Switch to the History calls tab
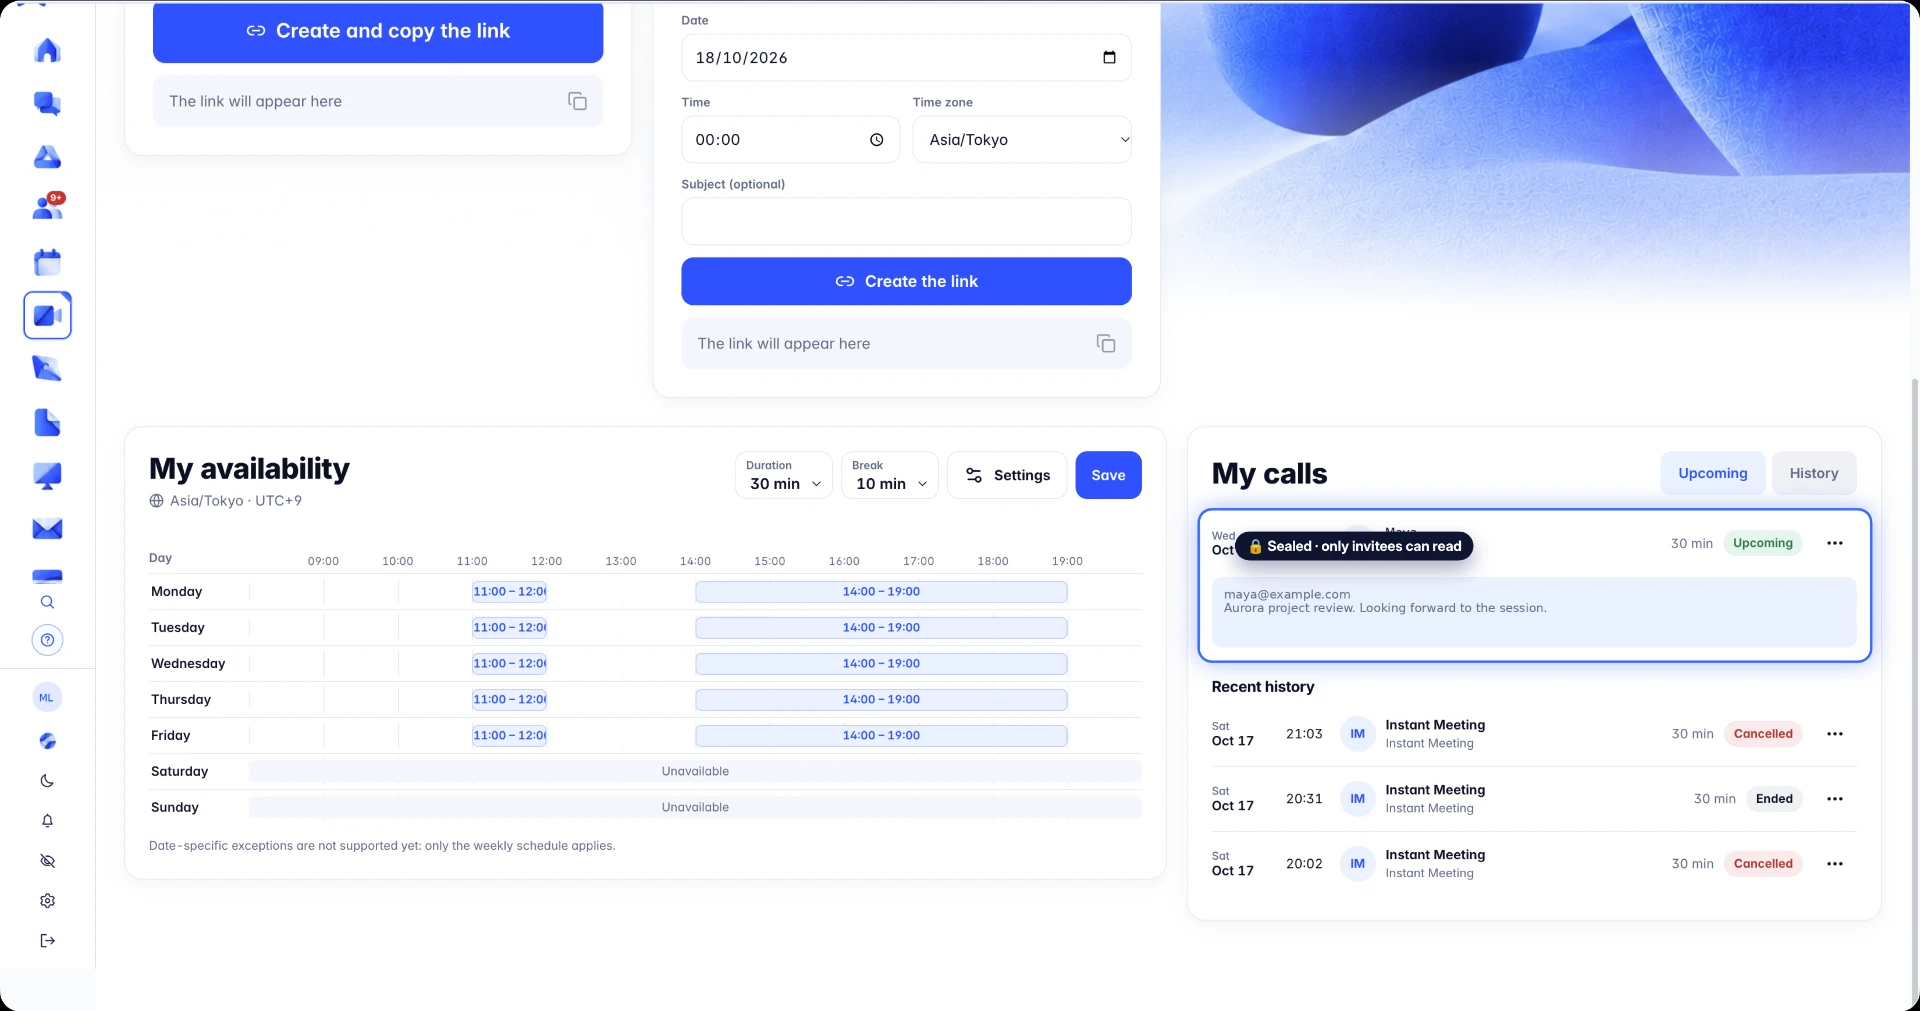Image resolution: width=1920 pixels, height=1011 pixels. [1813, 473]
